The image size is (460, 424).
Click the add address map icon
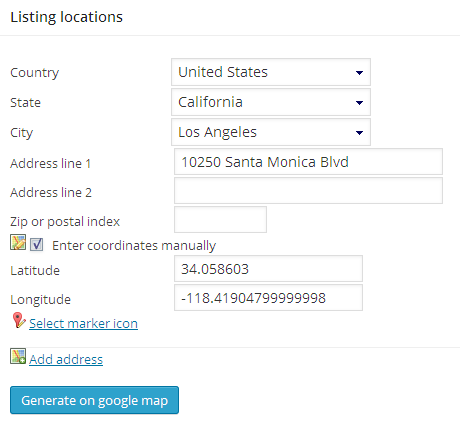click(x=18, y=356)
